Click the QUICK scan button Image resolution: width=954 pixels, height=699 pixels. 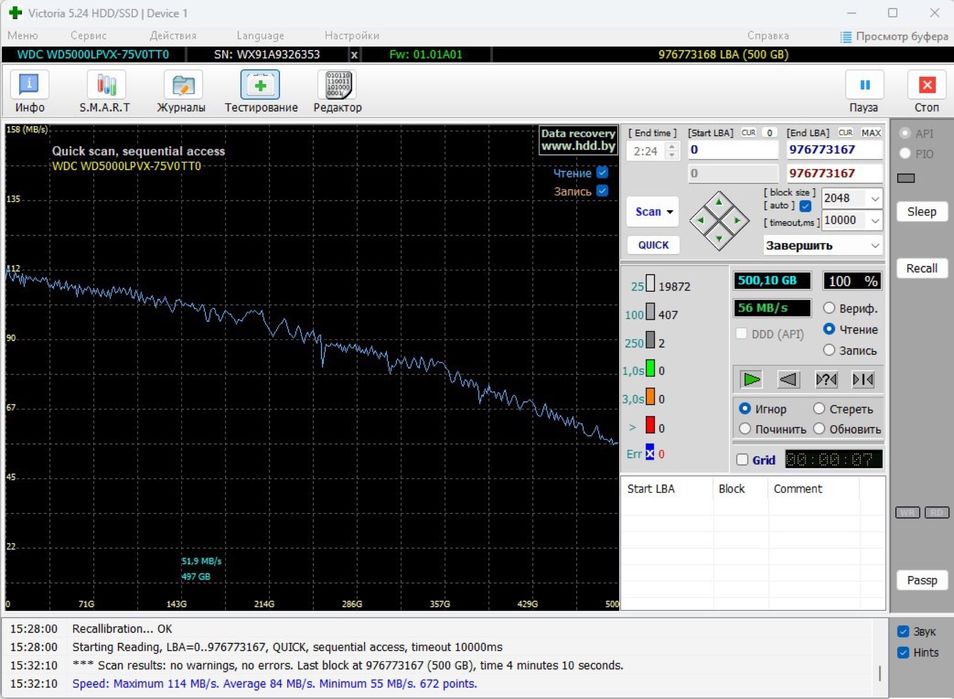tap(653, 245)
